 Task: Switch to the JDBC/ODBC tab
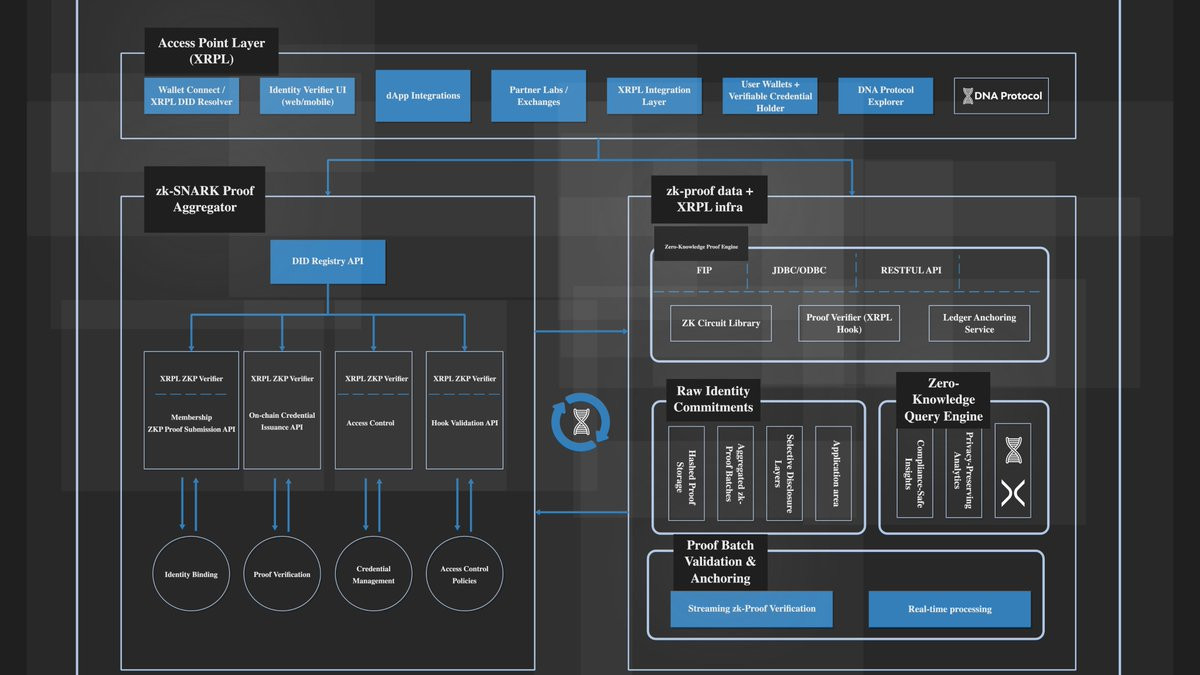point(801,270)
